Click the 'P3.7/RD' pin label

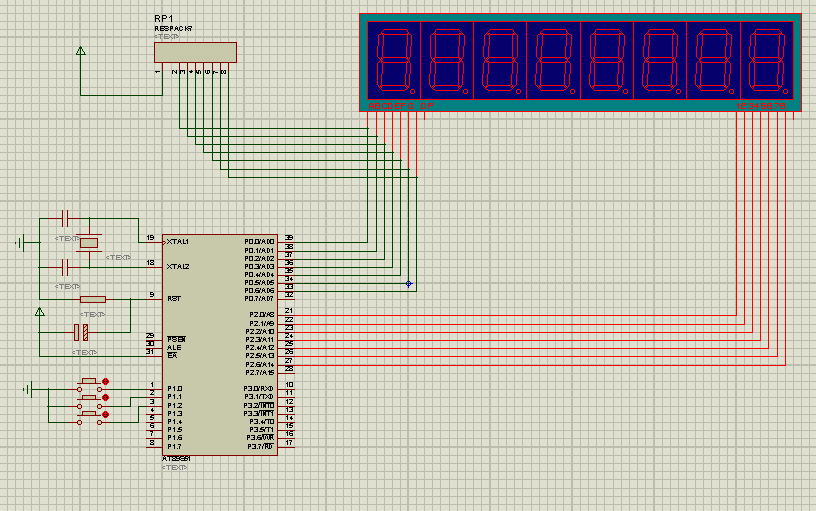click(x=260, y=446)
